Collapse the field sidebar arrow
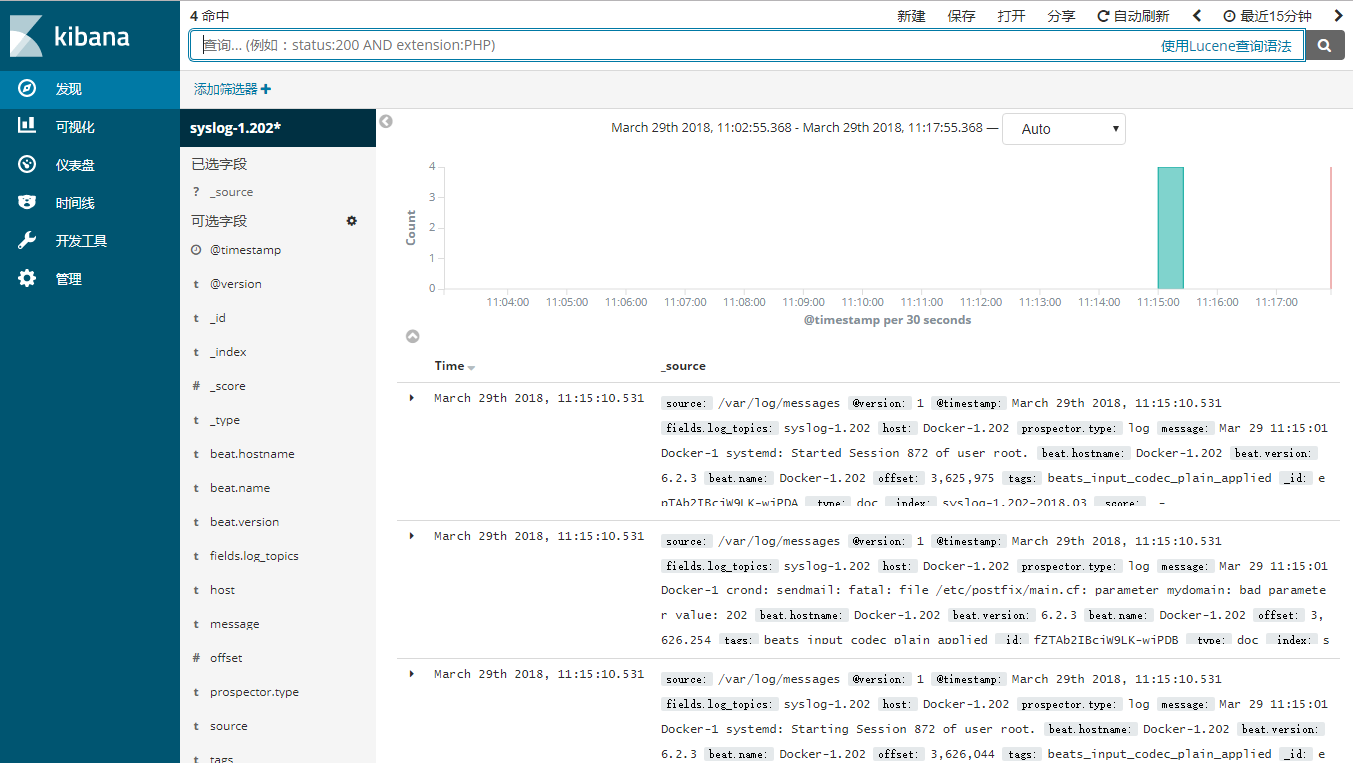Viewport: 1353px width, 763px height. (x=386, y=121)
